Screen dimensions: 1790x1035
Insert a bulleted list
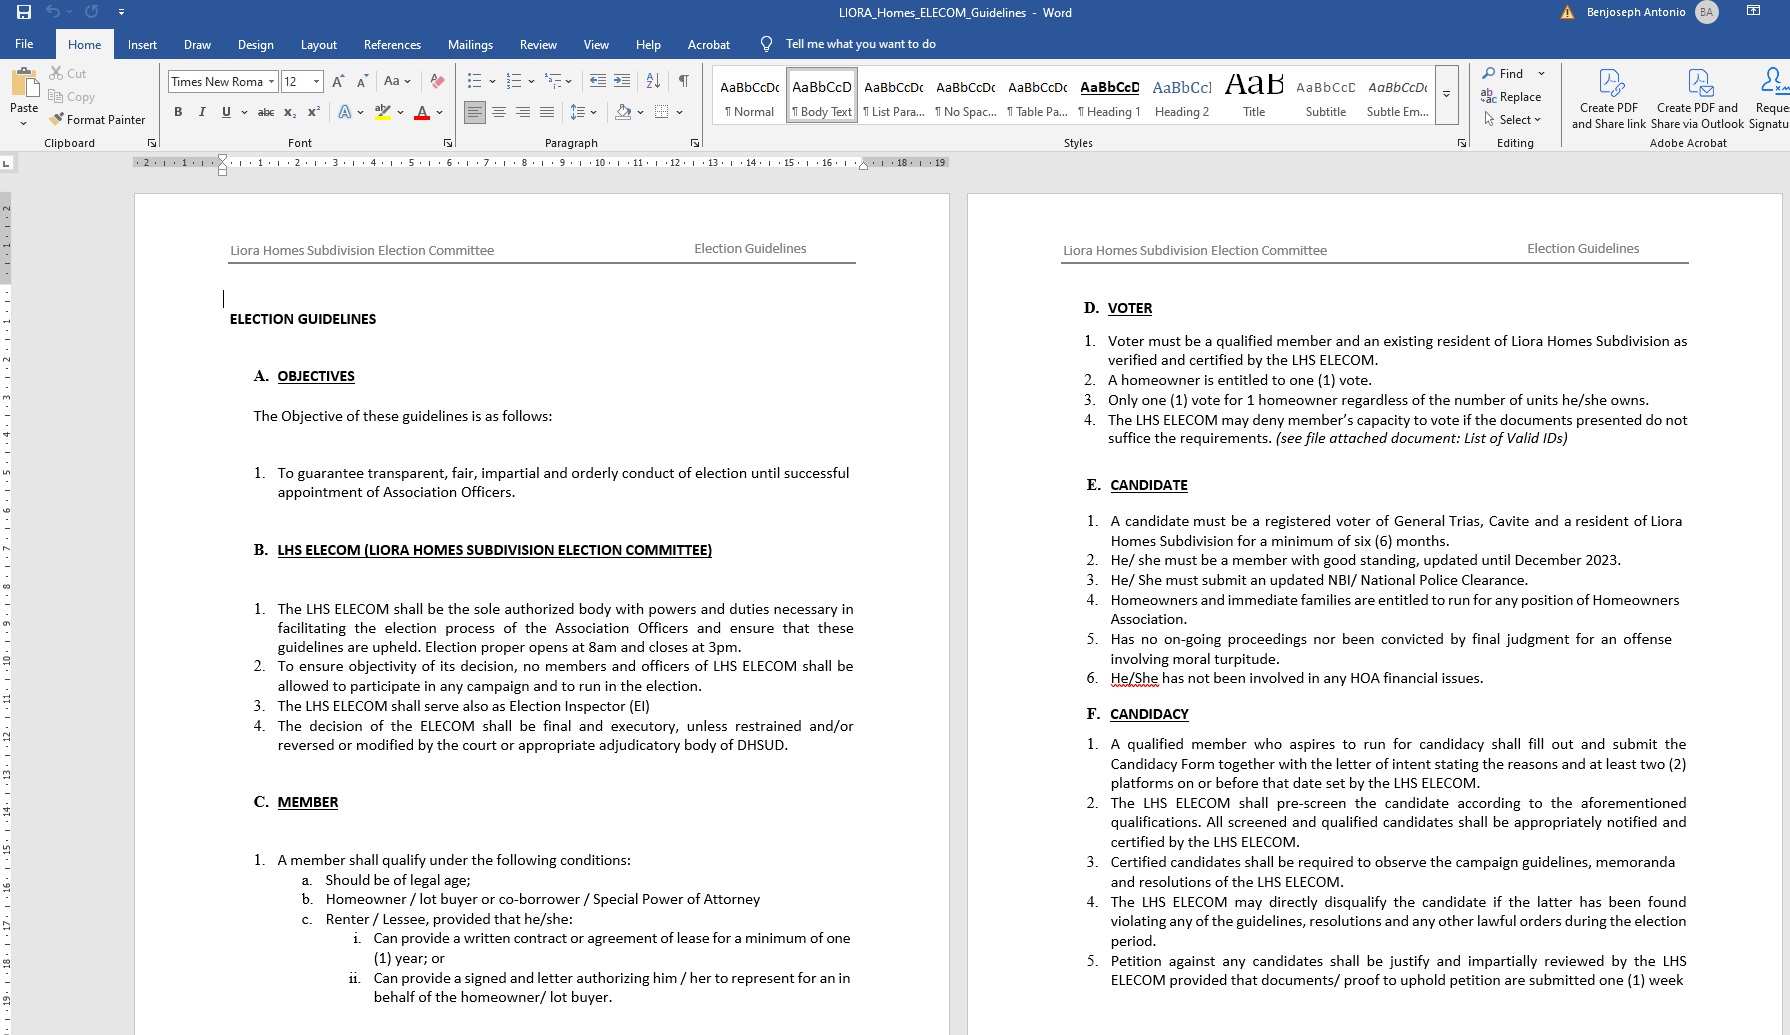pos(475,81)
